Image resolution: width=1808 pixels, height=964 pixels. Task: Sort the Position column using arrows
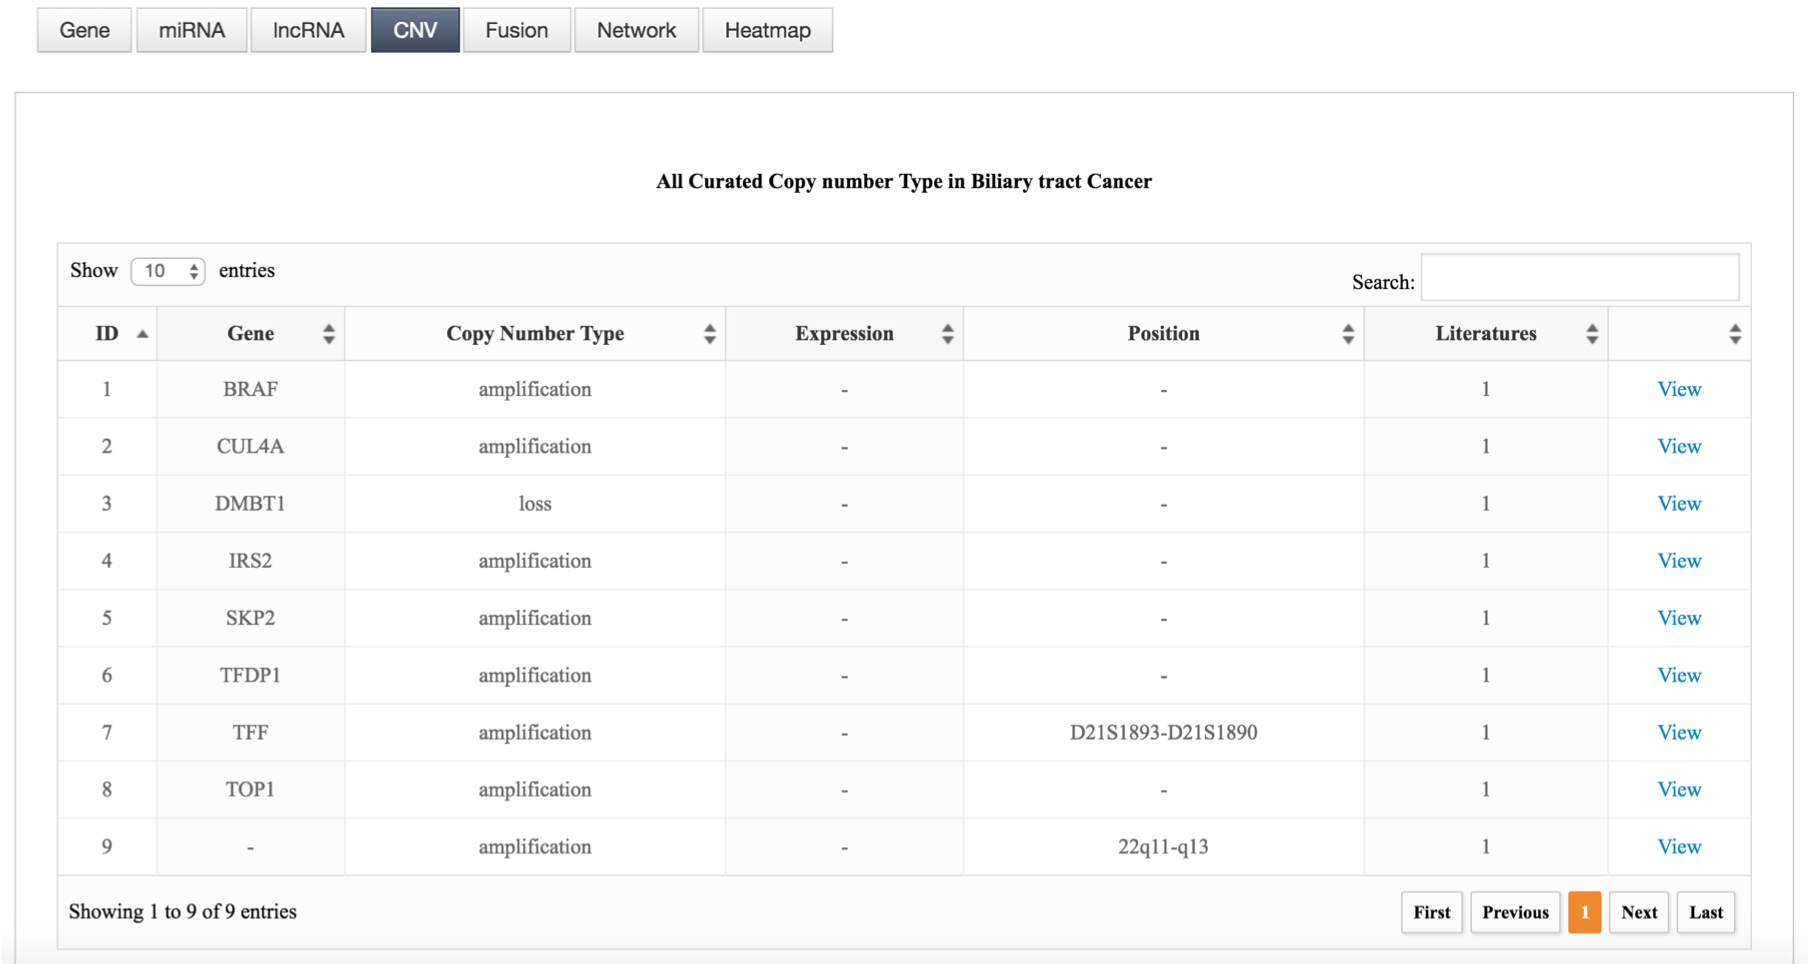click(1347, 334)
